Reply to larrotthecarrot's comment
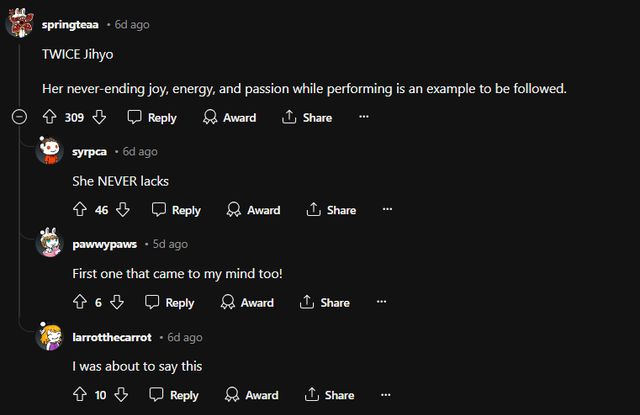The image size is (640, 415). (175, 395)
